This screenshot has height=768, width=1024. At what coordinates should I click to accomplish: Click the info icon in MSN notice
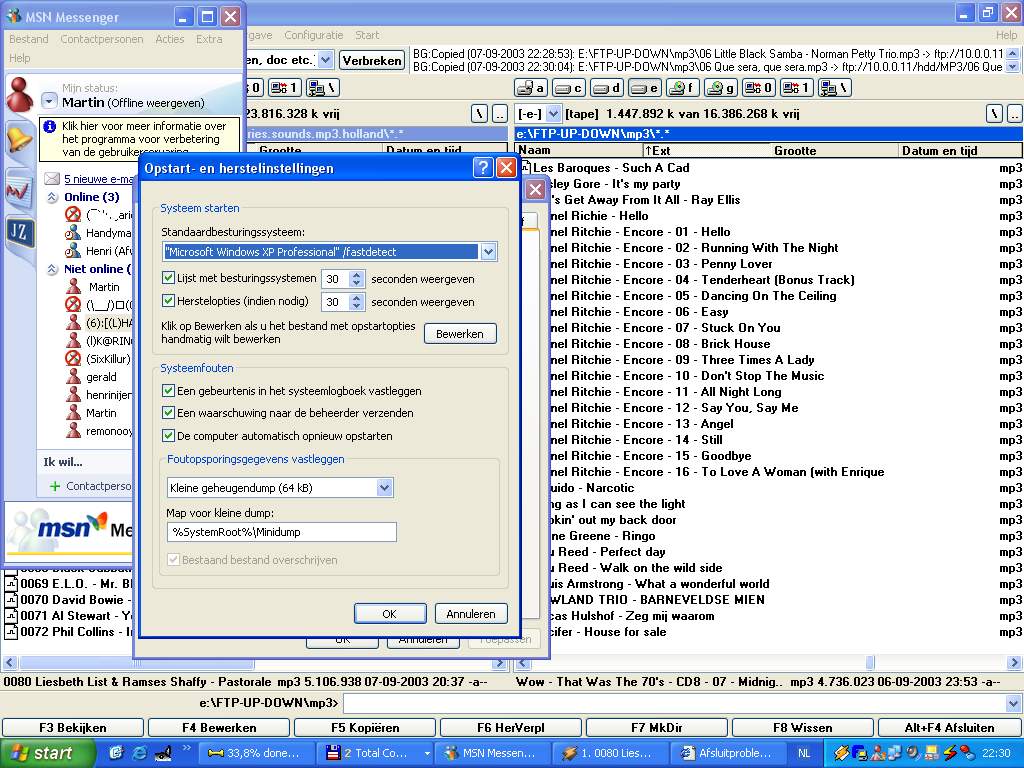click(50, 127)
